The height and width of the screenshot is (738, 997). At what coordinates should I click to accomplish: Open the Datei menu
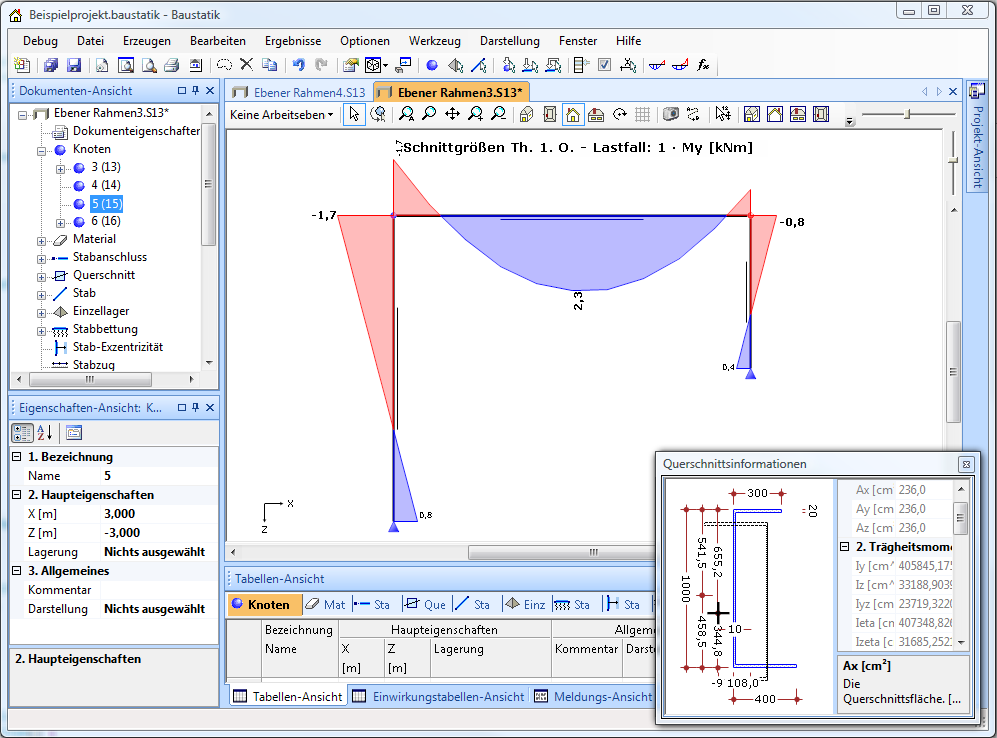tap(90, 41)
